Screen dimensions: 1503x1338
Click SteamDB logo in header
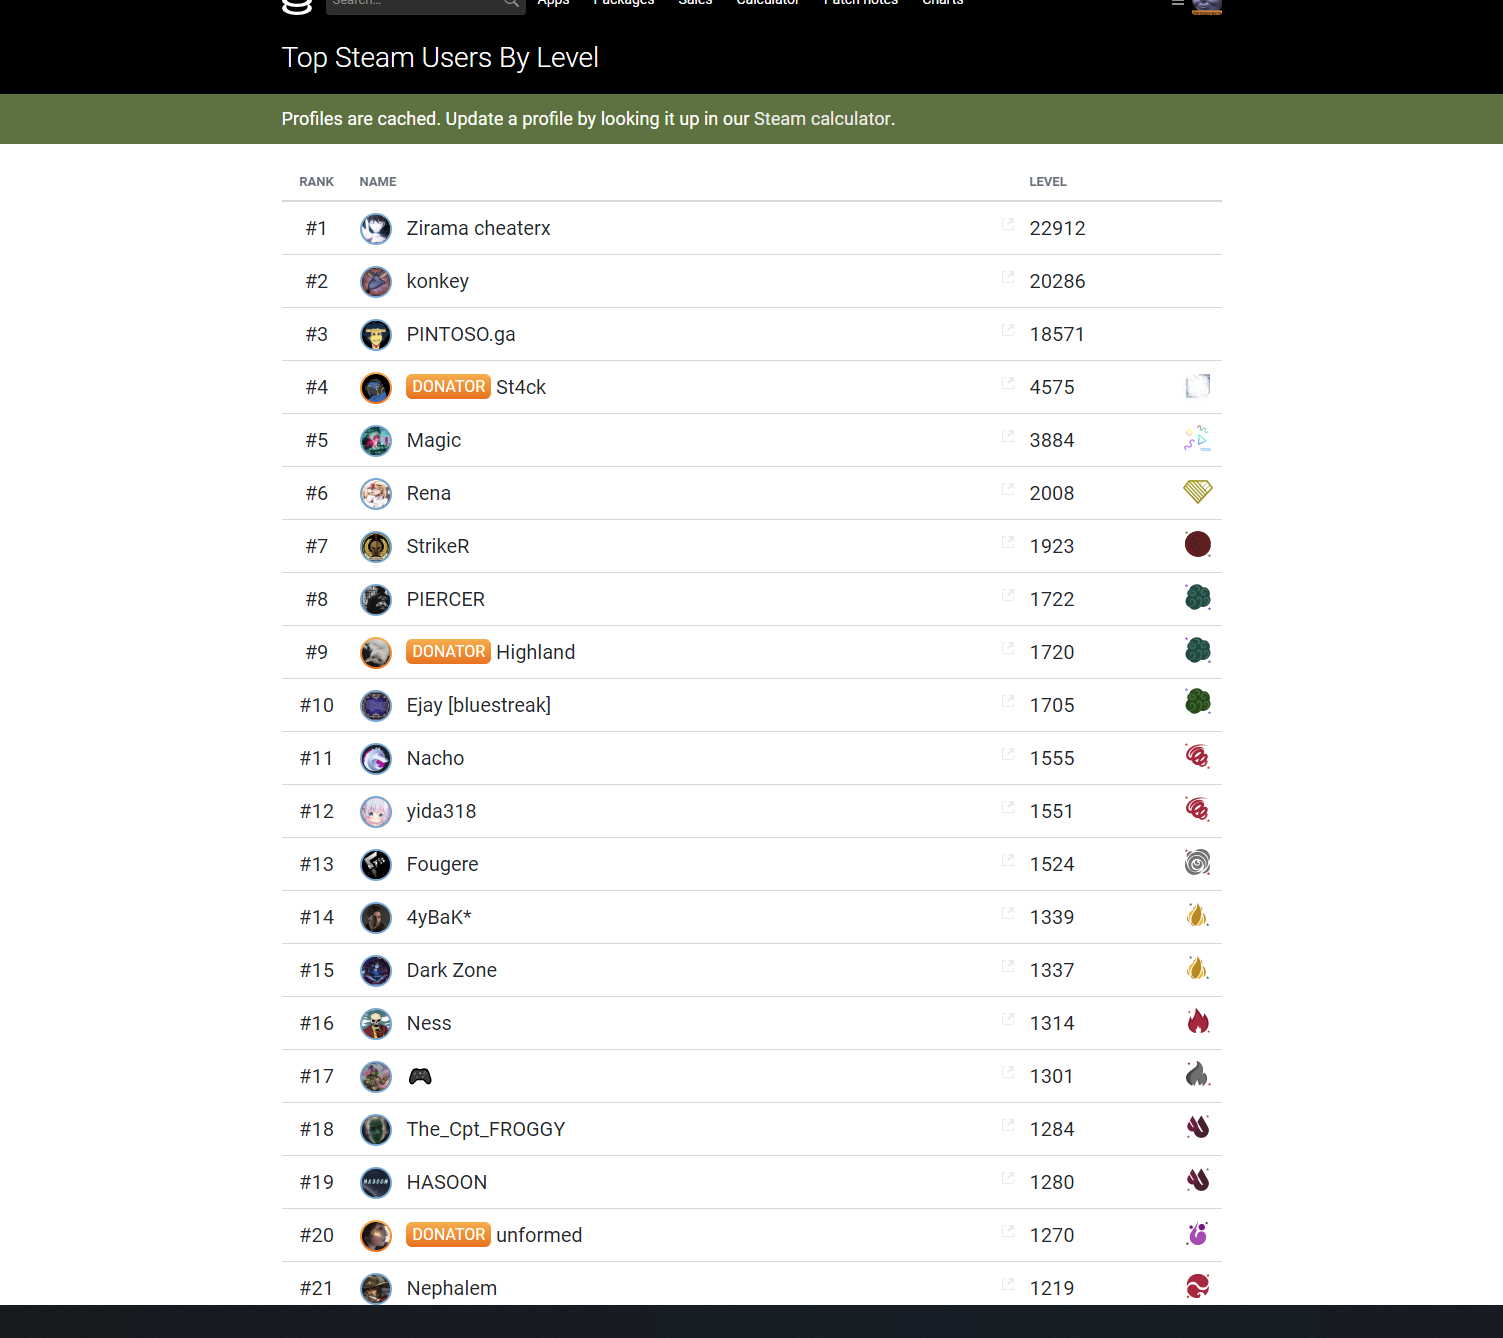(297, 6)
